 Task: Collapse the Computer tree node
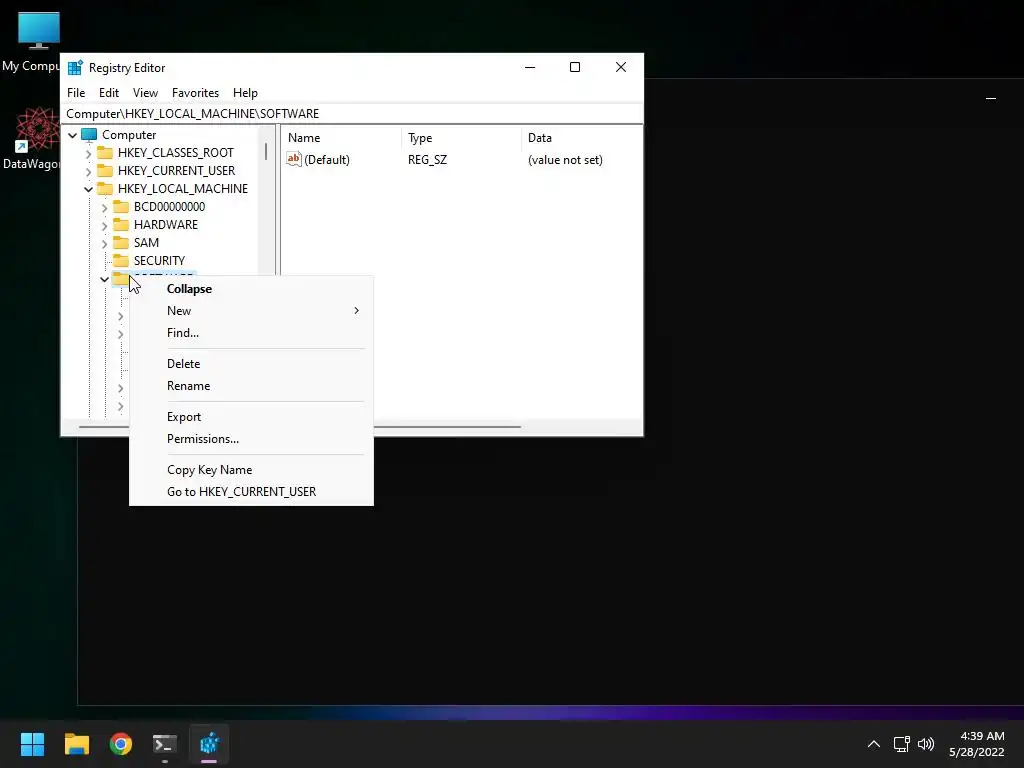tap(72, 135)
